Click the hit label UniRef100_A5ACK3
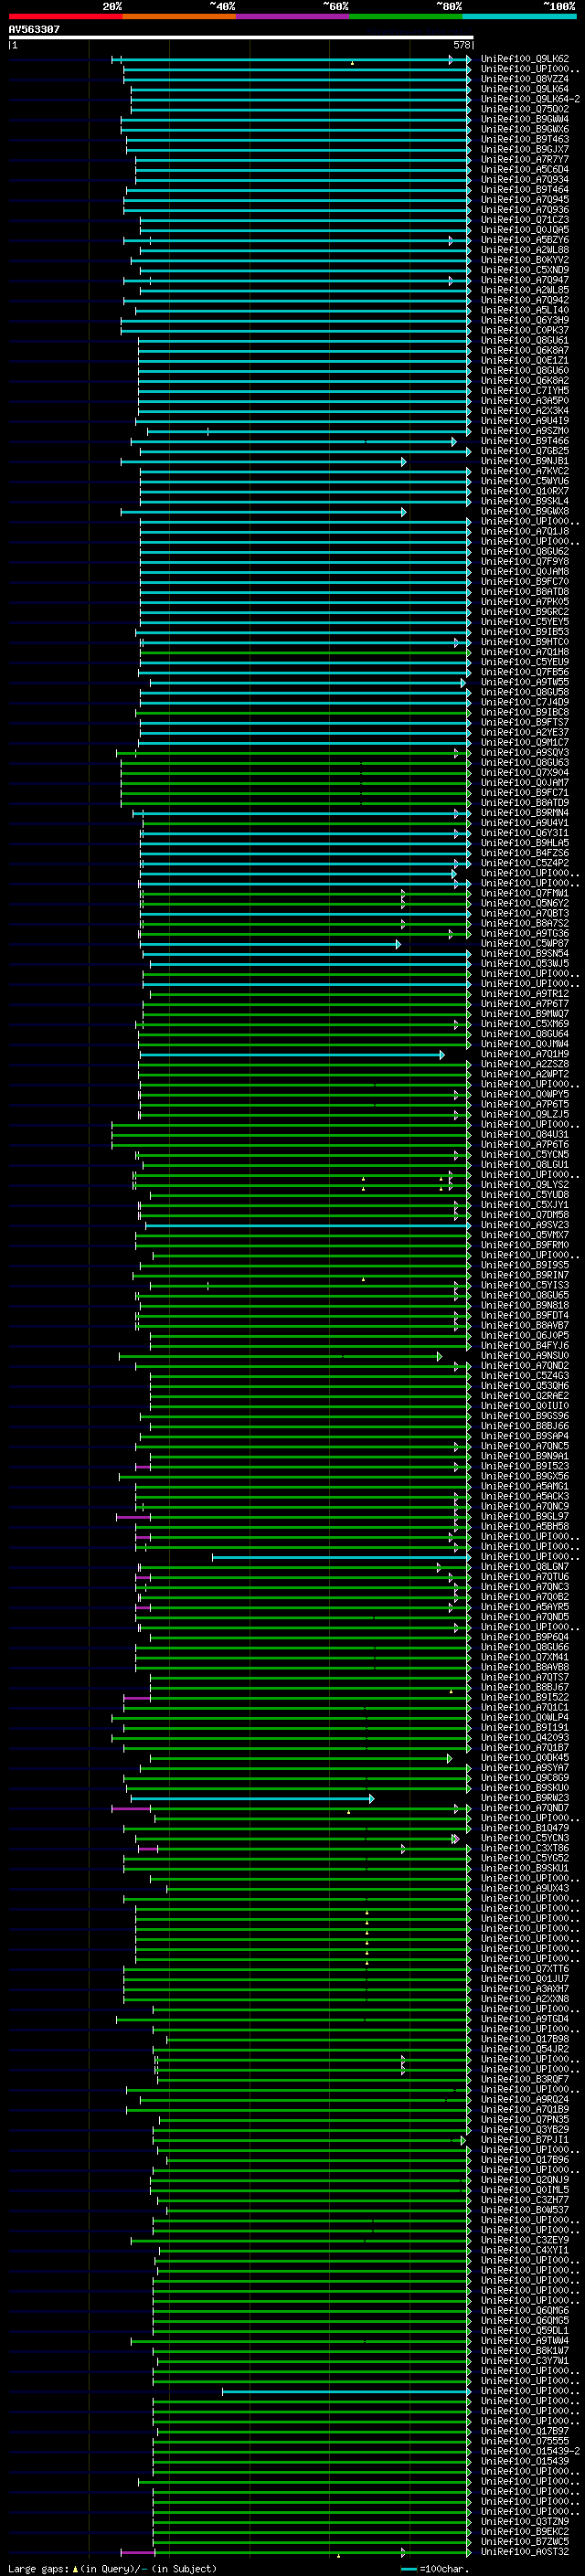Image resolution: width=585 pixels, height=2576 pixels. click(x=525, y=1496)
